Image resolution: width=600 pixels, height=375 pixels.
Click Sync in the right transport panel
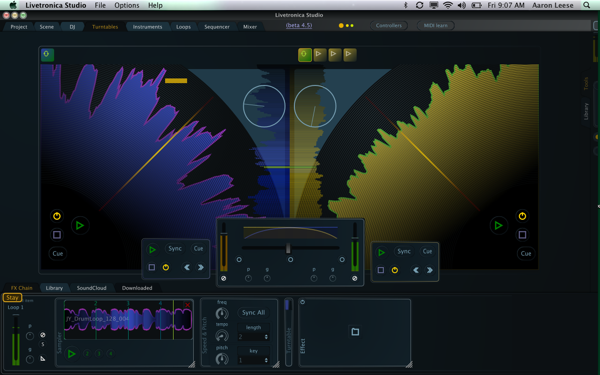[404, 251]
